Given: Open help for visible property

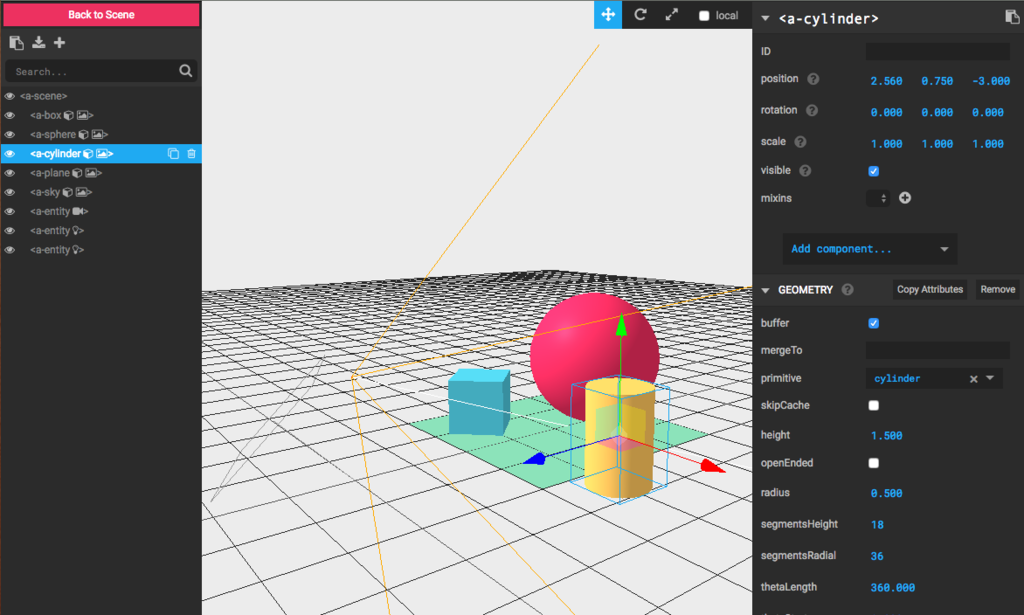Looking at the screenshot, I should pyautogui.click(x=805, y=170).
